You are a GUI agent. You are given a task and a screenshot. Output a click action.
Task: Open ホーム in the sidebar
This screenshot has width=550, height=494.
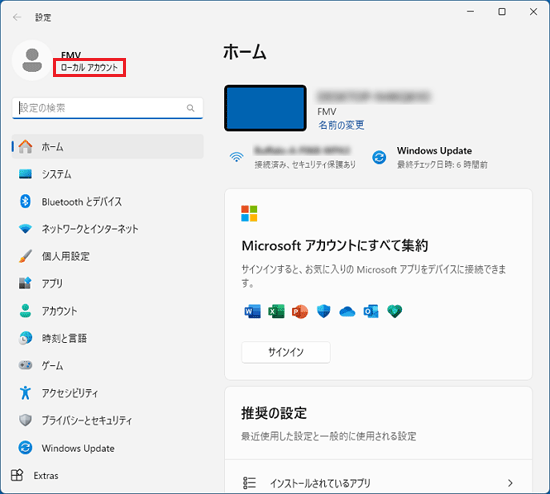click(x=108, y=146)
